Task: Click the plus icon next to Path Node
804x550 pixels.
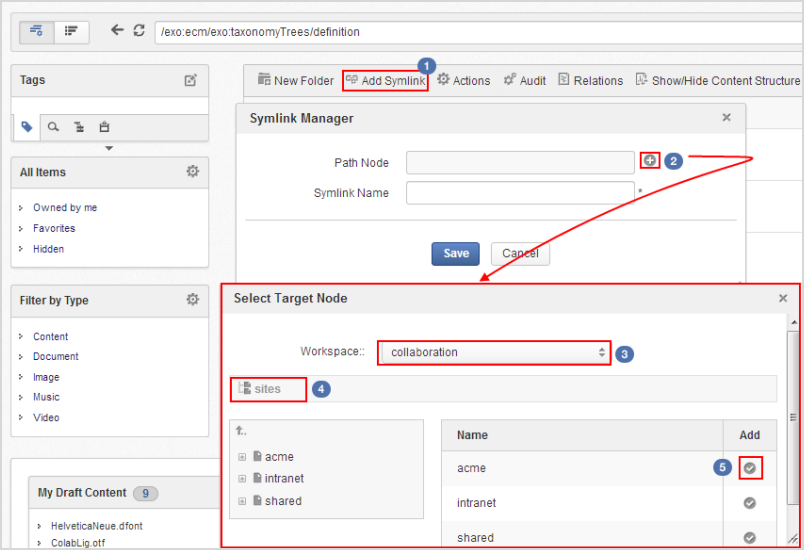Action: click(650, 160)
